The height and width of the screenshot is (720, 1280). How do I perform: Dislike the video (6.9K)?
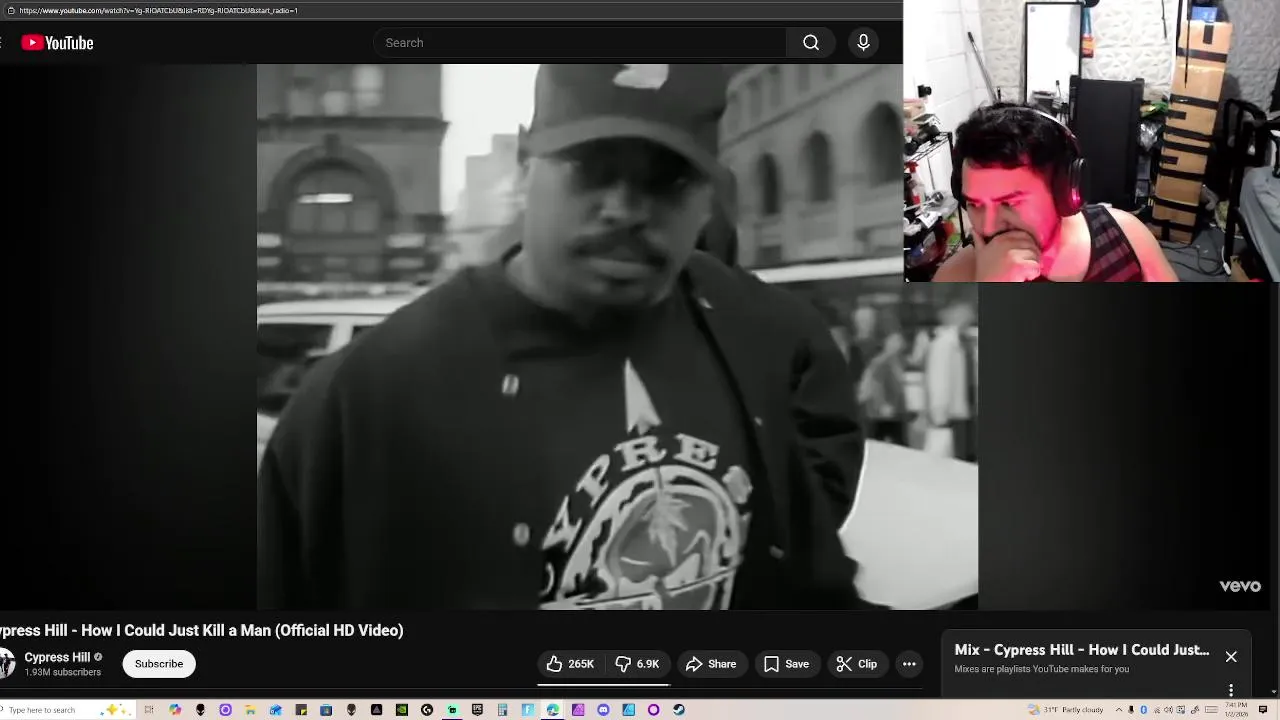[x=637, y=664]
